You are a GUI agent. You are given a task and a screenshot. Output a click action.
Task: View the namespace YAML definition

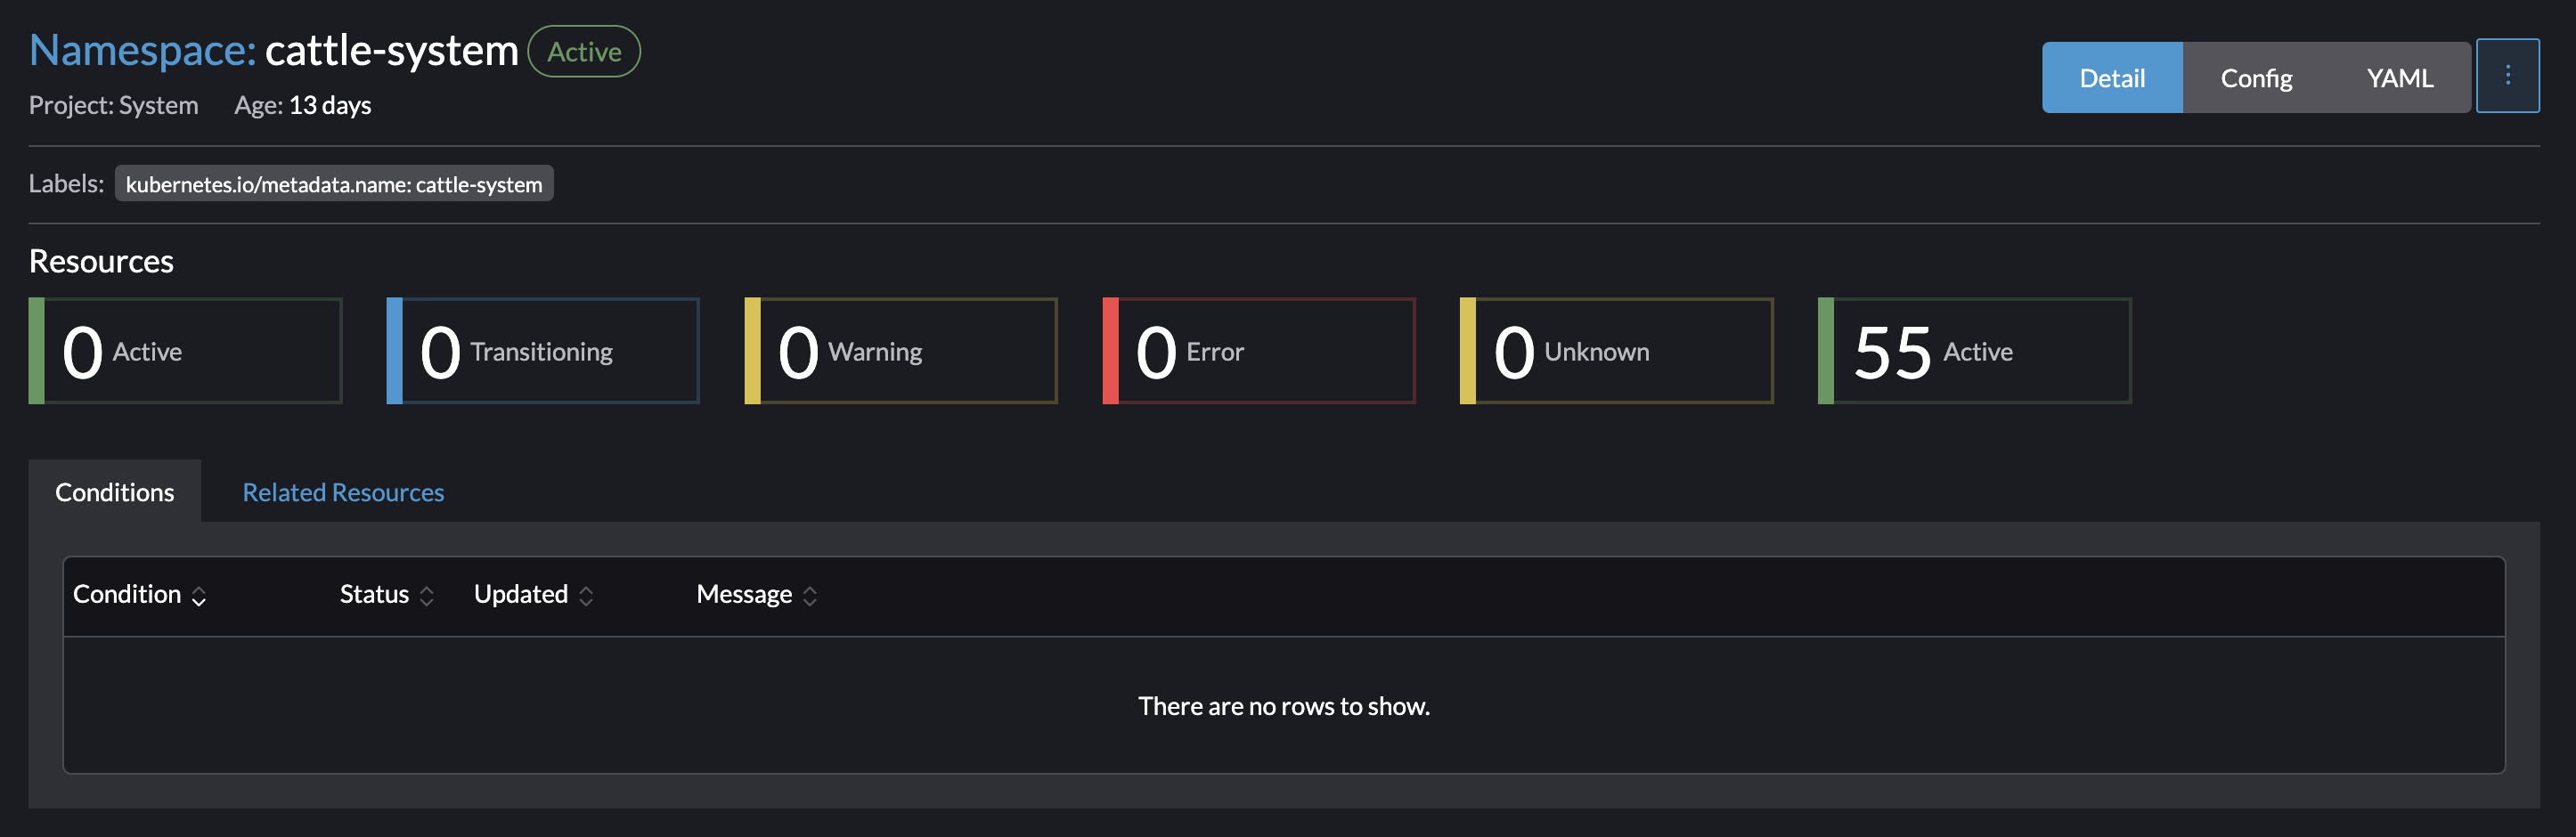click(2399, 77)
